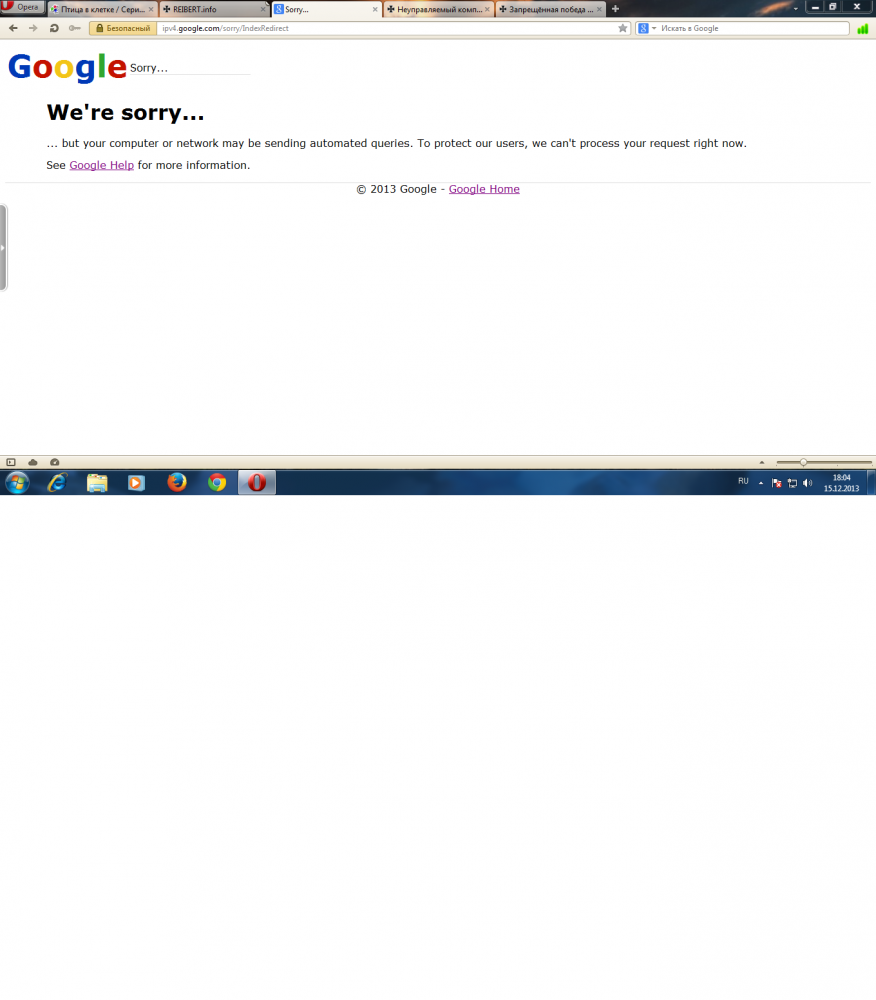The width and height of the screenshot is (876, 1000).
Task: Switch to the 'Птица в клетке' tab
Action: point(101,9)
